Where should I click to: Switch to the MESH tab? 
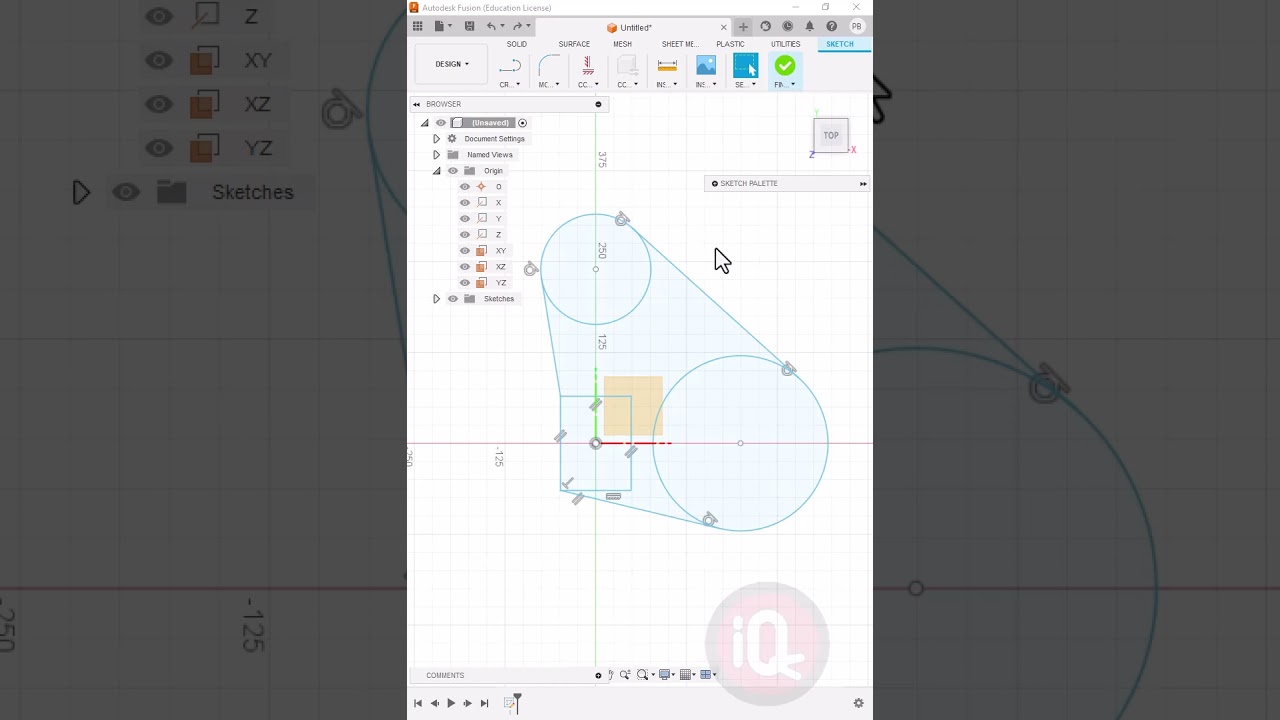[623, 44]
